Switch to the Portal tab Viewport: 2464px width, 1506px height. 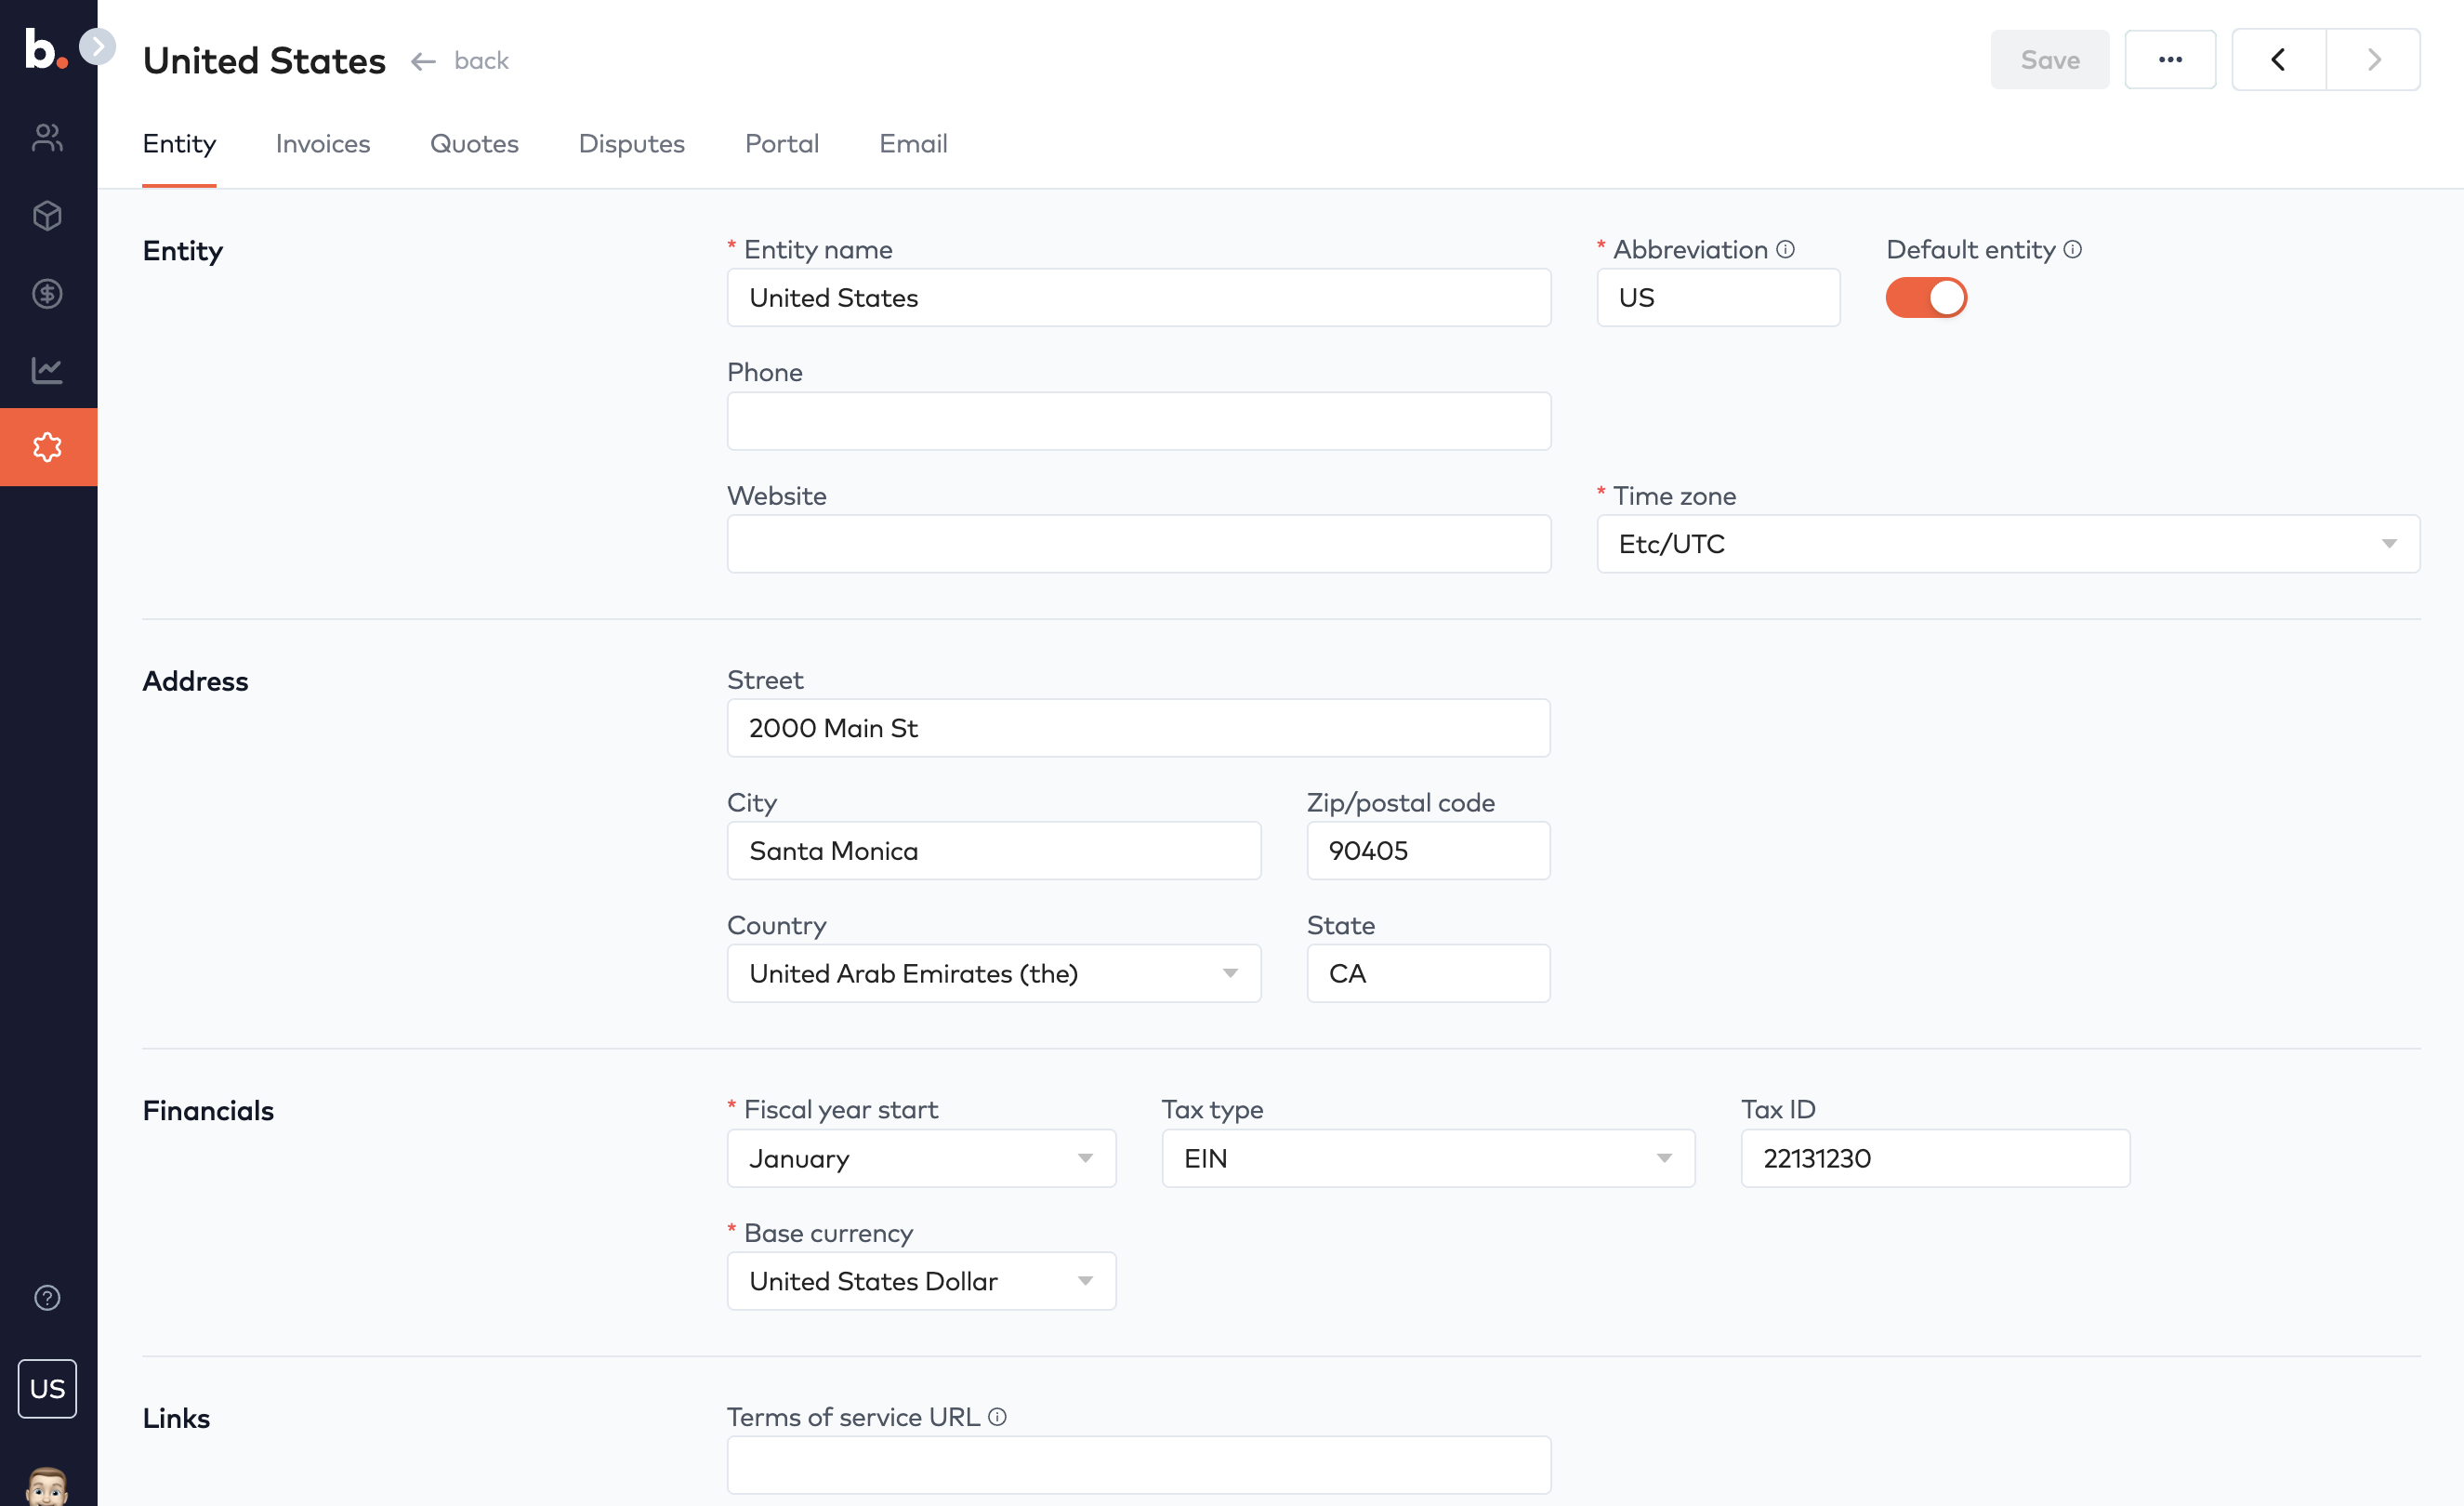[x=782, y=144]
